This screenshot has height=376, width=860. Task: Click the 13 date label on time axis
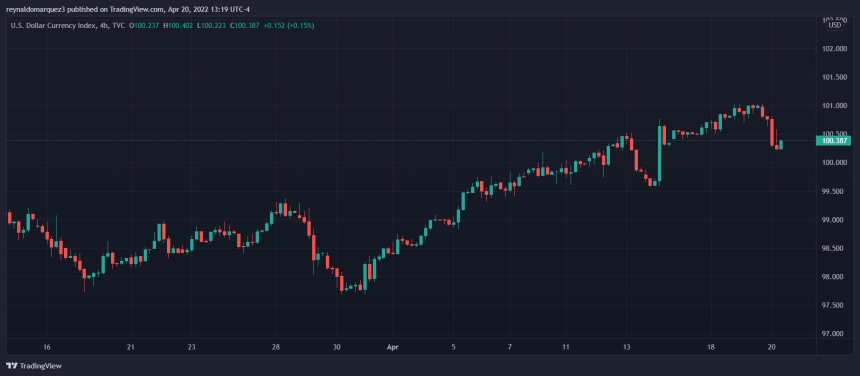626,347
